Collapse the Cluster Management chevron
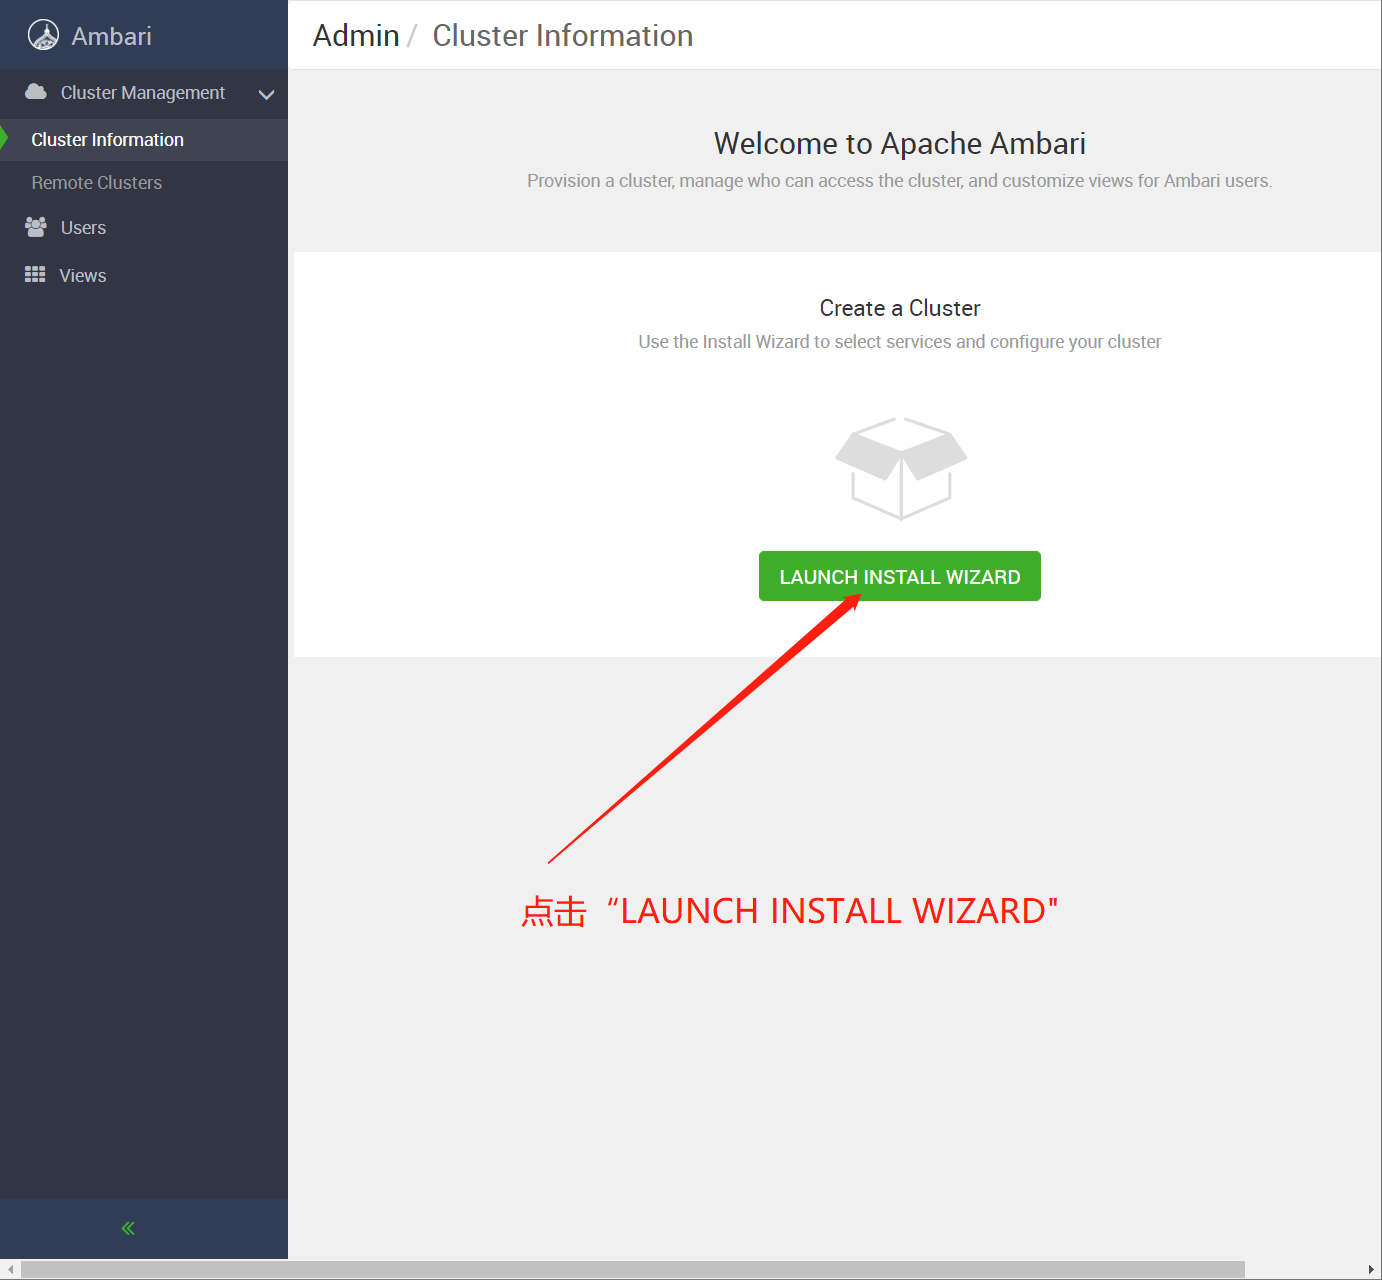Image resolution: width=1382 pixels, height=1280 pixels. coord(266,94)
